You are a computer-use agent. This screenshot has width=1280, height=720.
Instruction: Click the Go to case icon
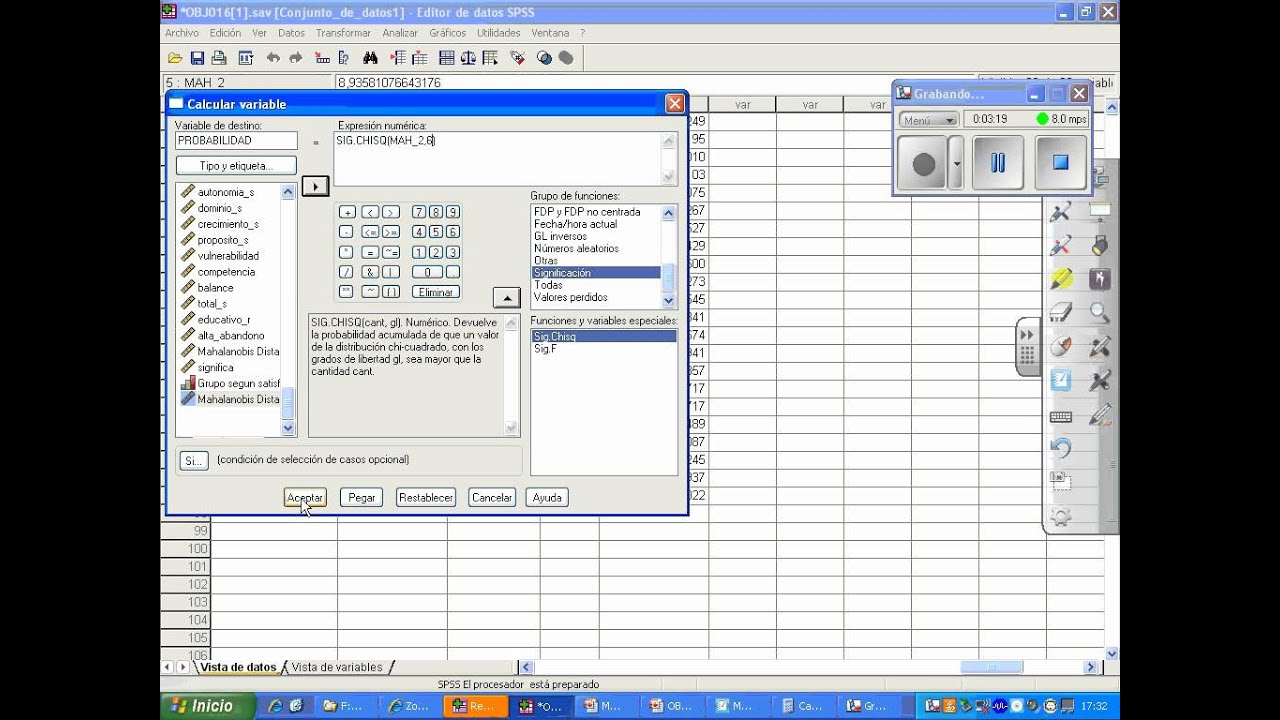point(322,58)
